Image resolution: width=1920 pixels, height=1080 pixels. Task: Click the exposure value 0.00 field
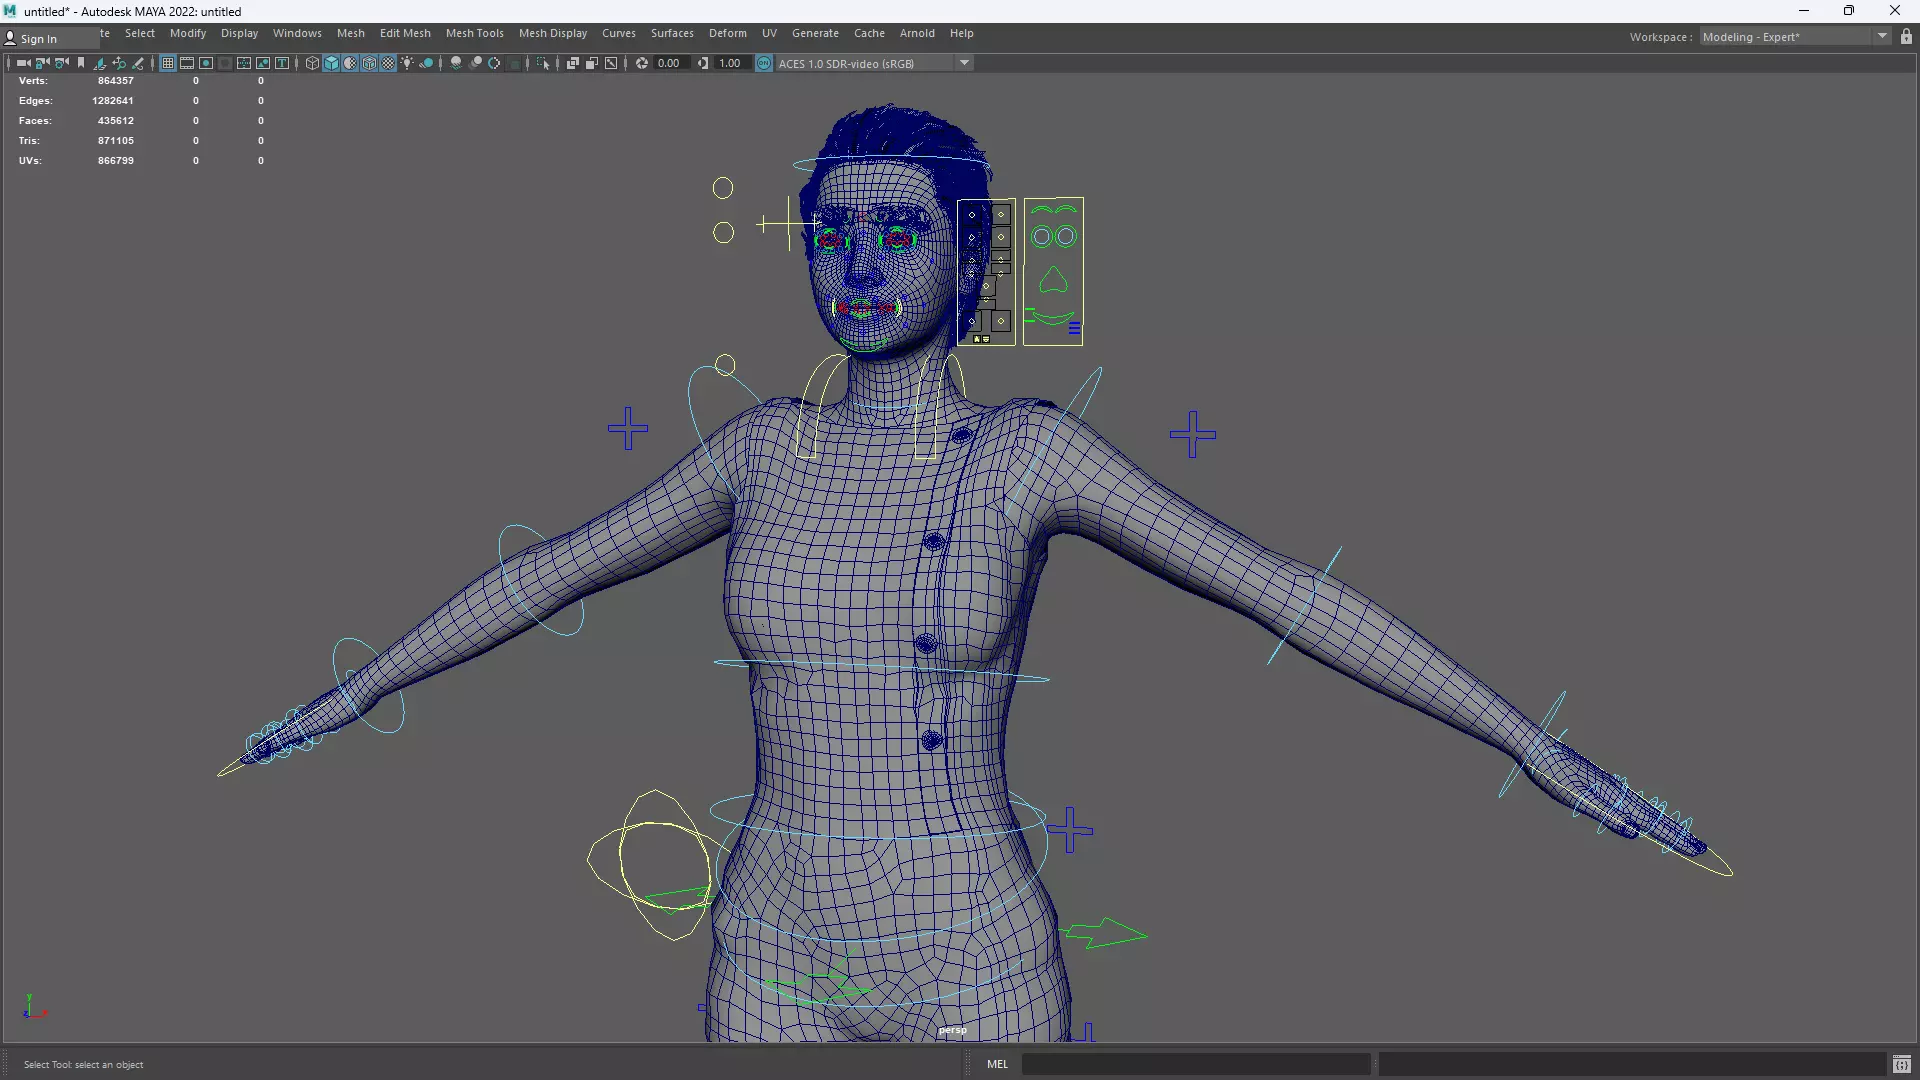(x=669, y=63)
